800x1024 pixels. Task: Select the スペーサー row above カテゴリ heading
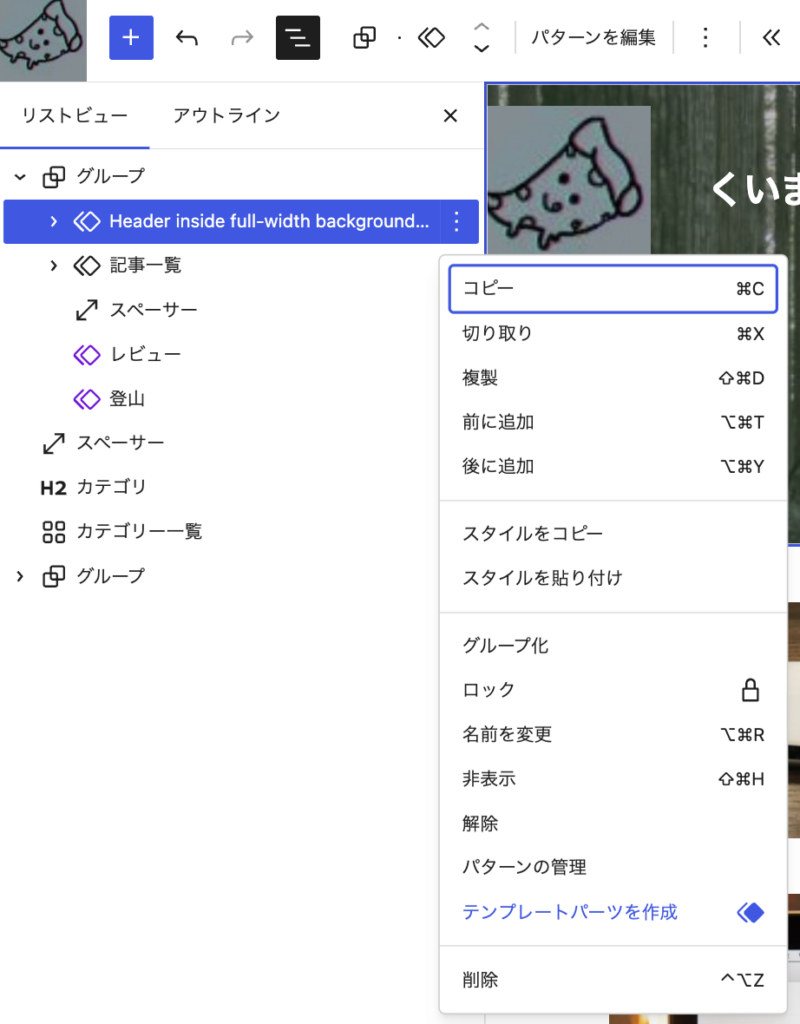pos(241,443)
